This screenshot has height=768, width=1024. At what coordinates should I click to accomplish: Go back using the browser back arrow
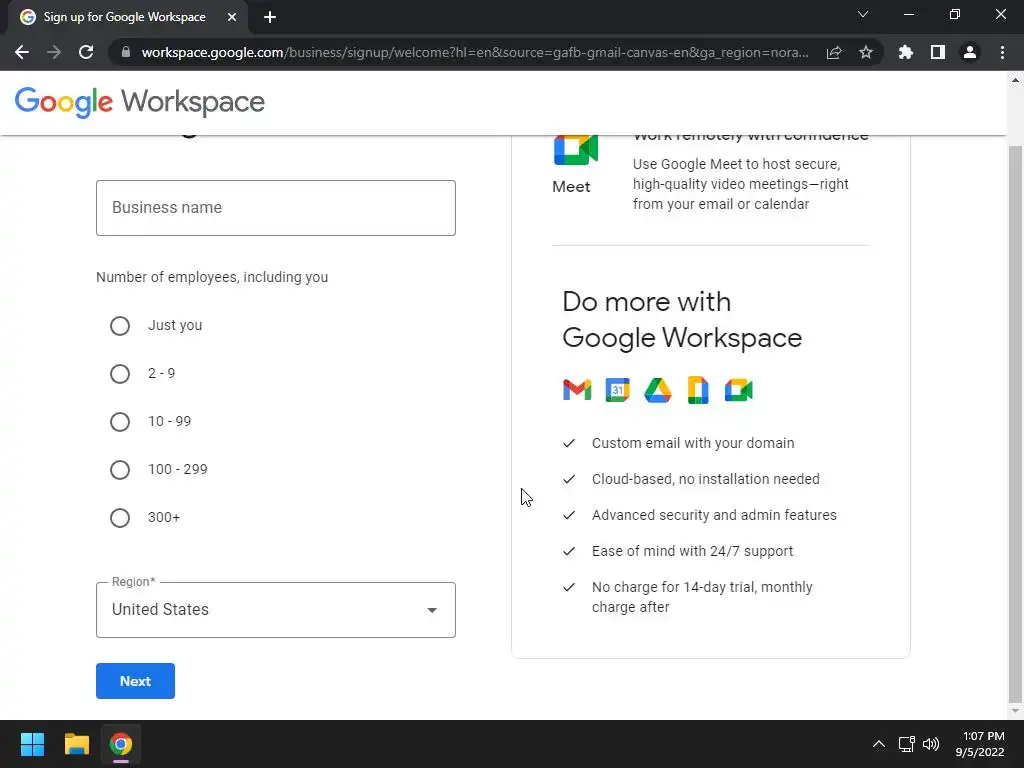[22, 52]
